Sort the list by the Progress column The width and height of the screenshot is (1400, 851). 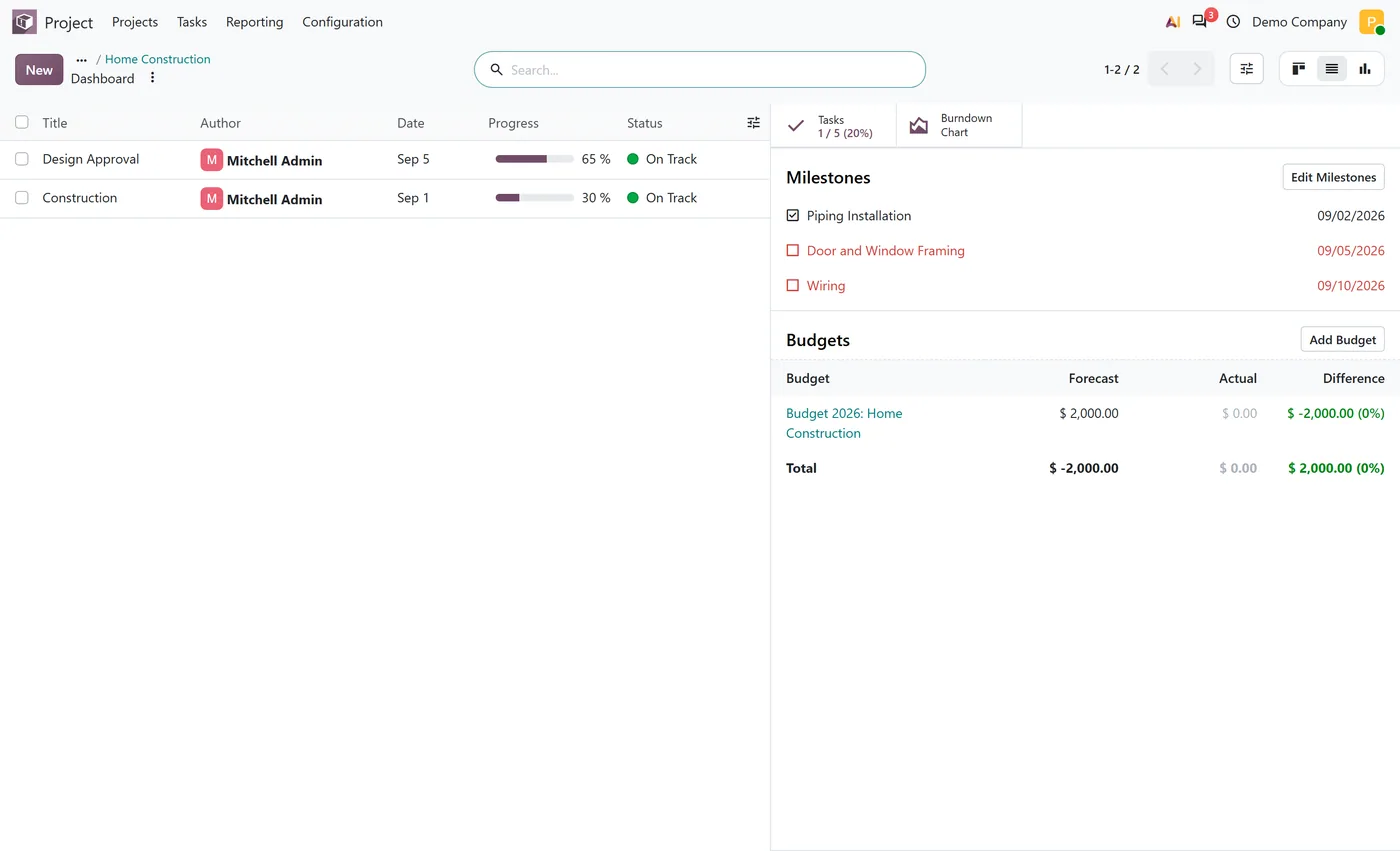coord(513,123)
